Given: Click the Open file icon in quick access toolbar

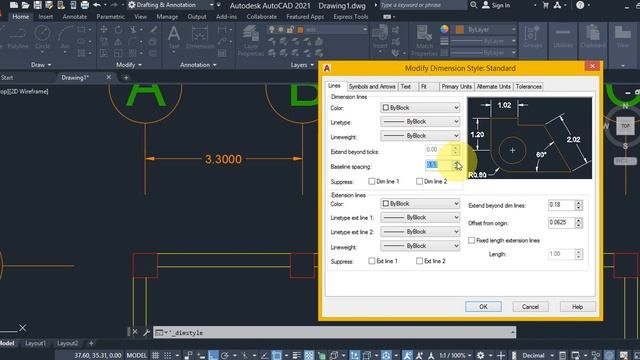Looking at the screenshot, I should pyautogui.click(x=25, y=5).
